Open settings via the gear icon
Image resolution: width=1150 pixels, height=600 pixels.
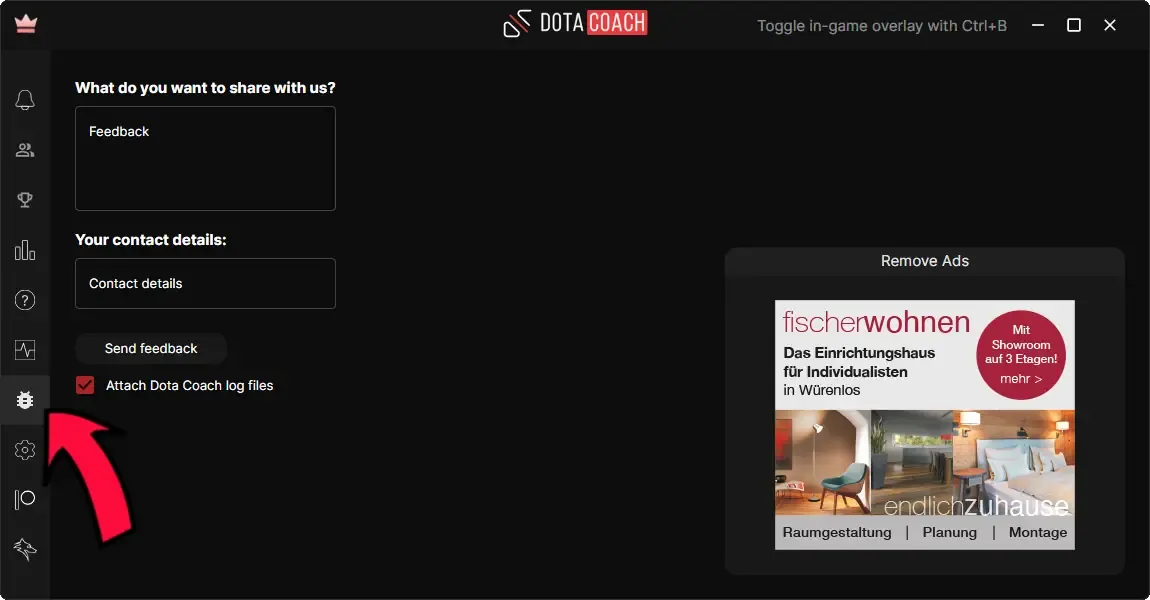point(25,450)
